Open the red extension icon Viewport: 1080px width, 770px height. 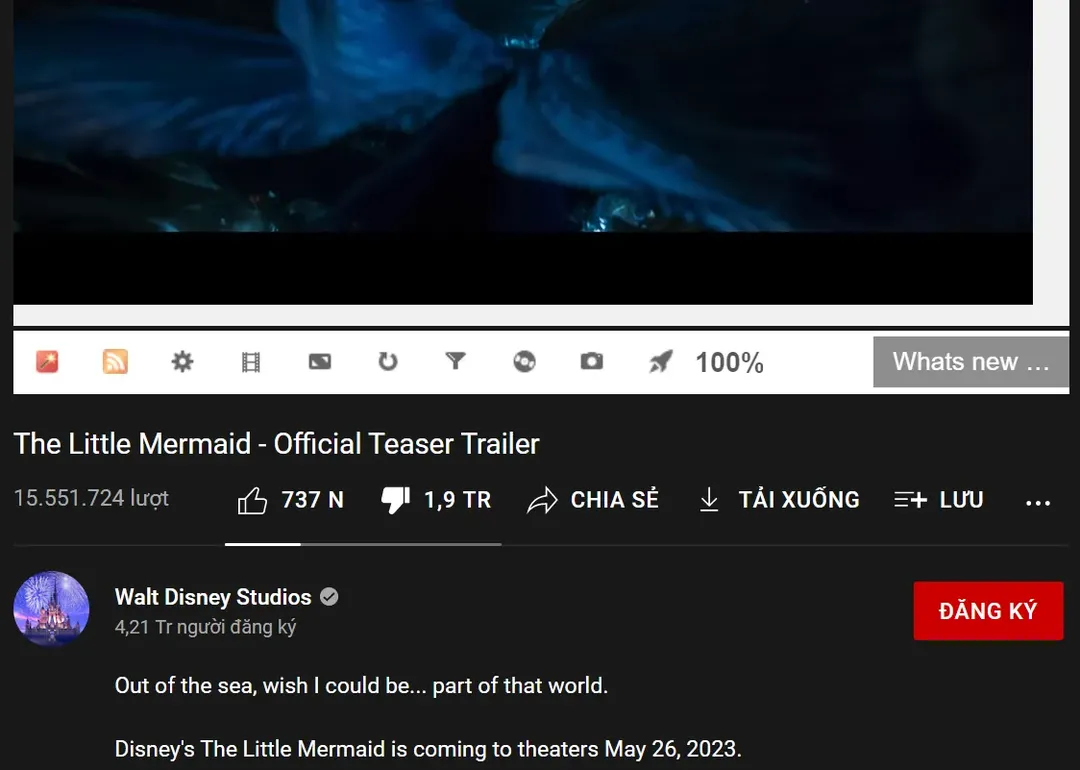point(46,362)
